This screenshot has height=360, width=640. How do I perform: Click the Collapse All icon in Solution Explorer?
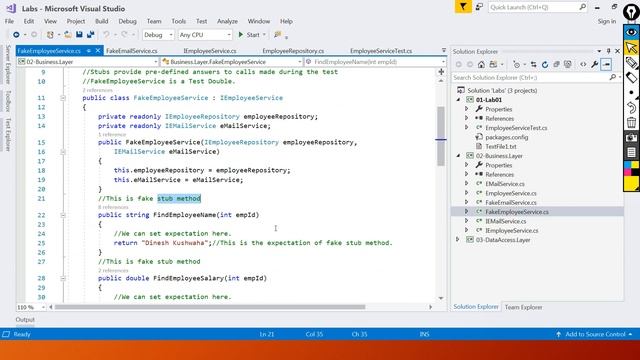tap(556, 64)
